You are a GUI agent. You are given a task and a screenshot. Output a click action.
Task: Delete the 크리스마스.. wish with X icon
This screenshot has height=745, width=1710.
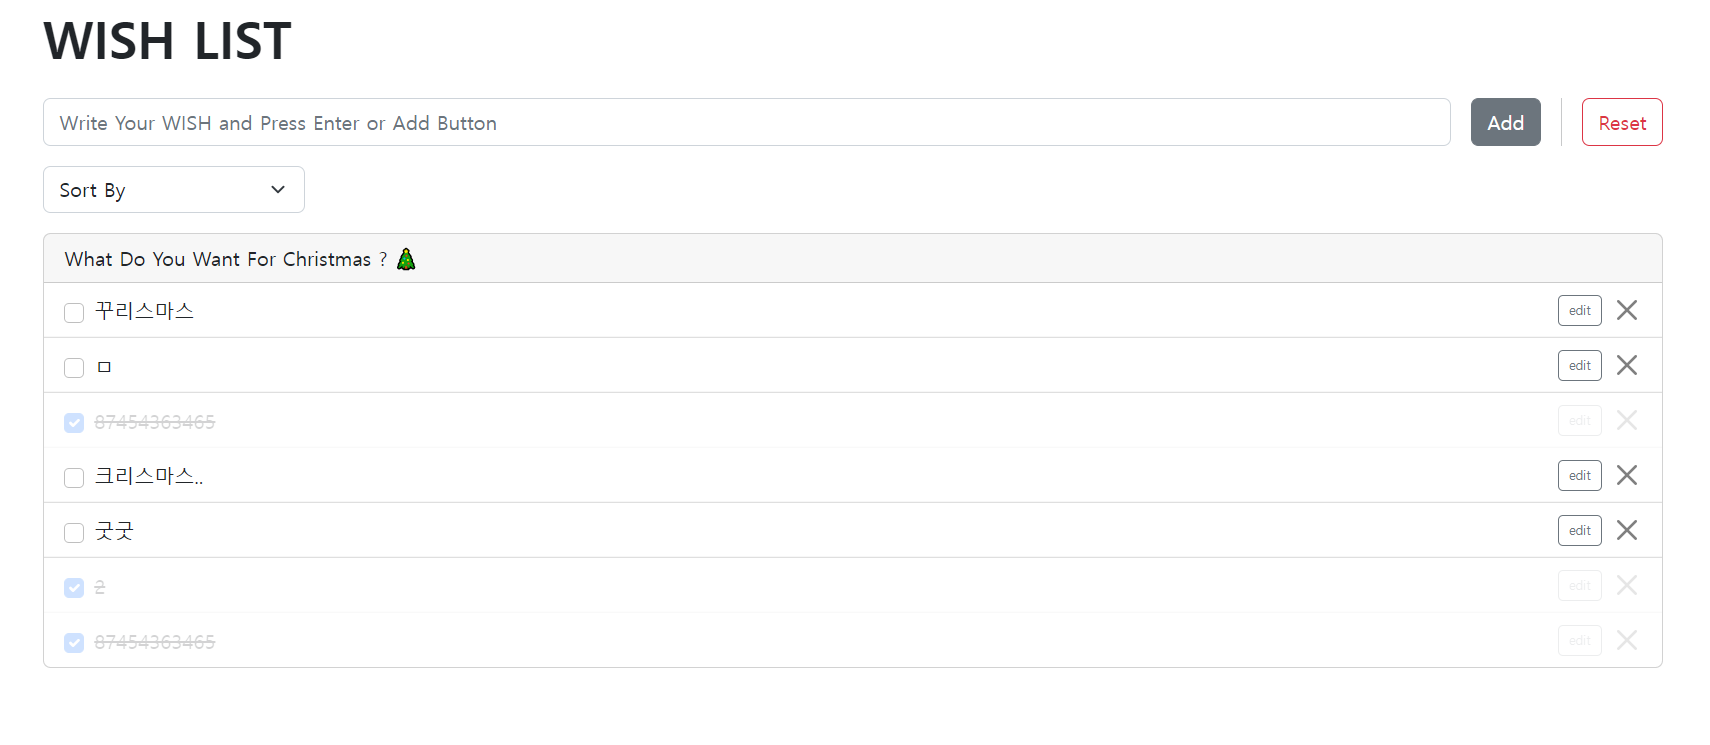point(1627,475)
